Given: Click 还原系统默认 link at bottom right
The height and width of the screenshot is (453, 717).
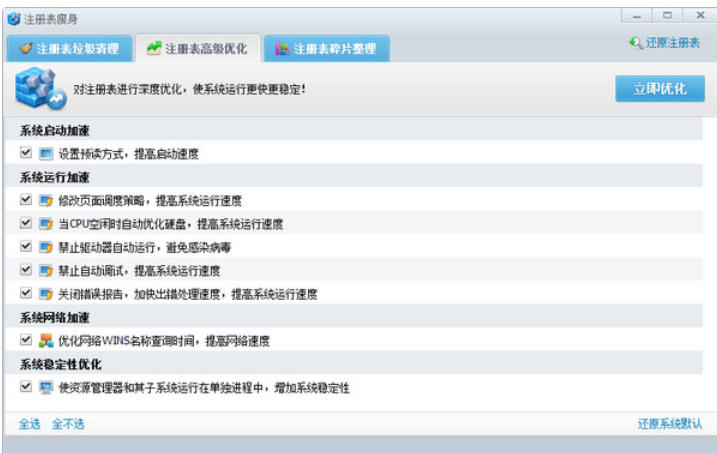Looking at the screenshot, I should 669,424.
